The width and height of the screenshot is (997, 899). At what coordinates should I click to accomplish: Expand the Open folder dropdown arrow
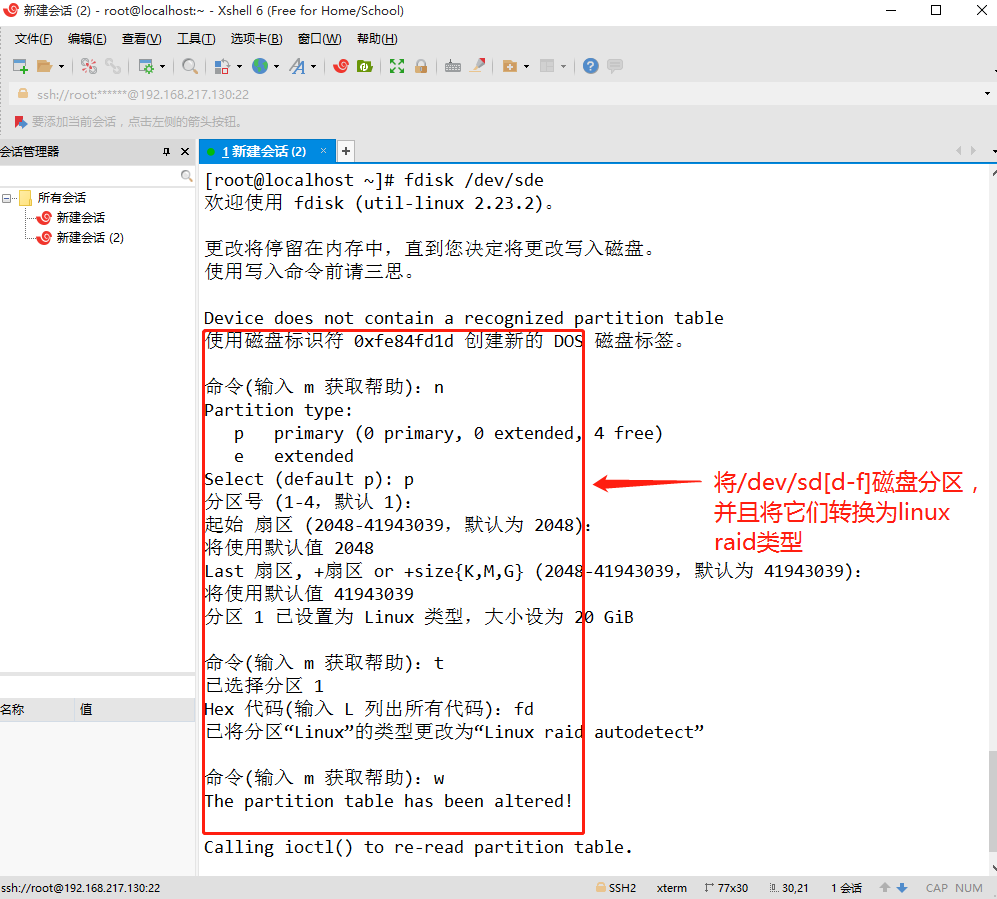click(61, 66)
